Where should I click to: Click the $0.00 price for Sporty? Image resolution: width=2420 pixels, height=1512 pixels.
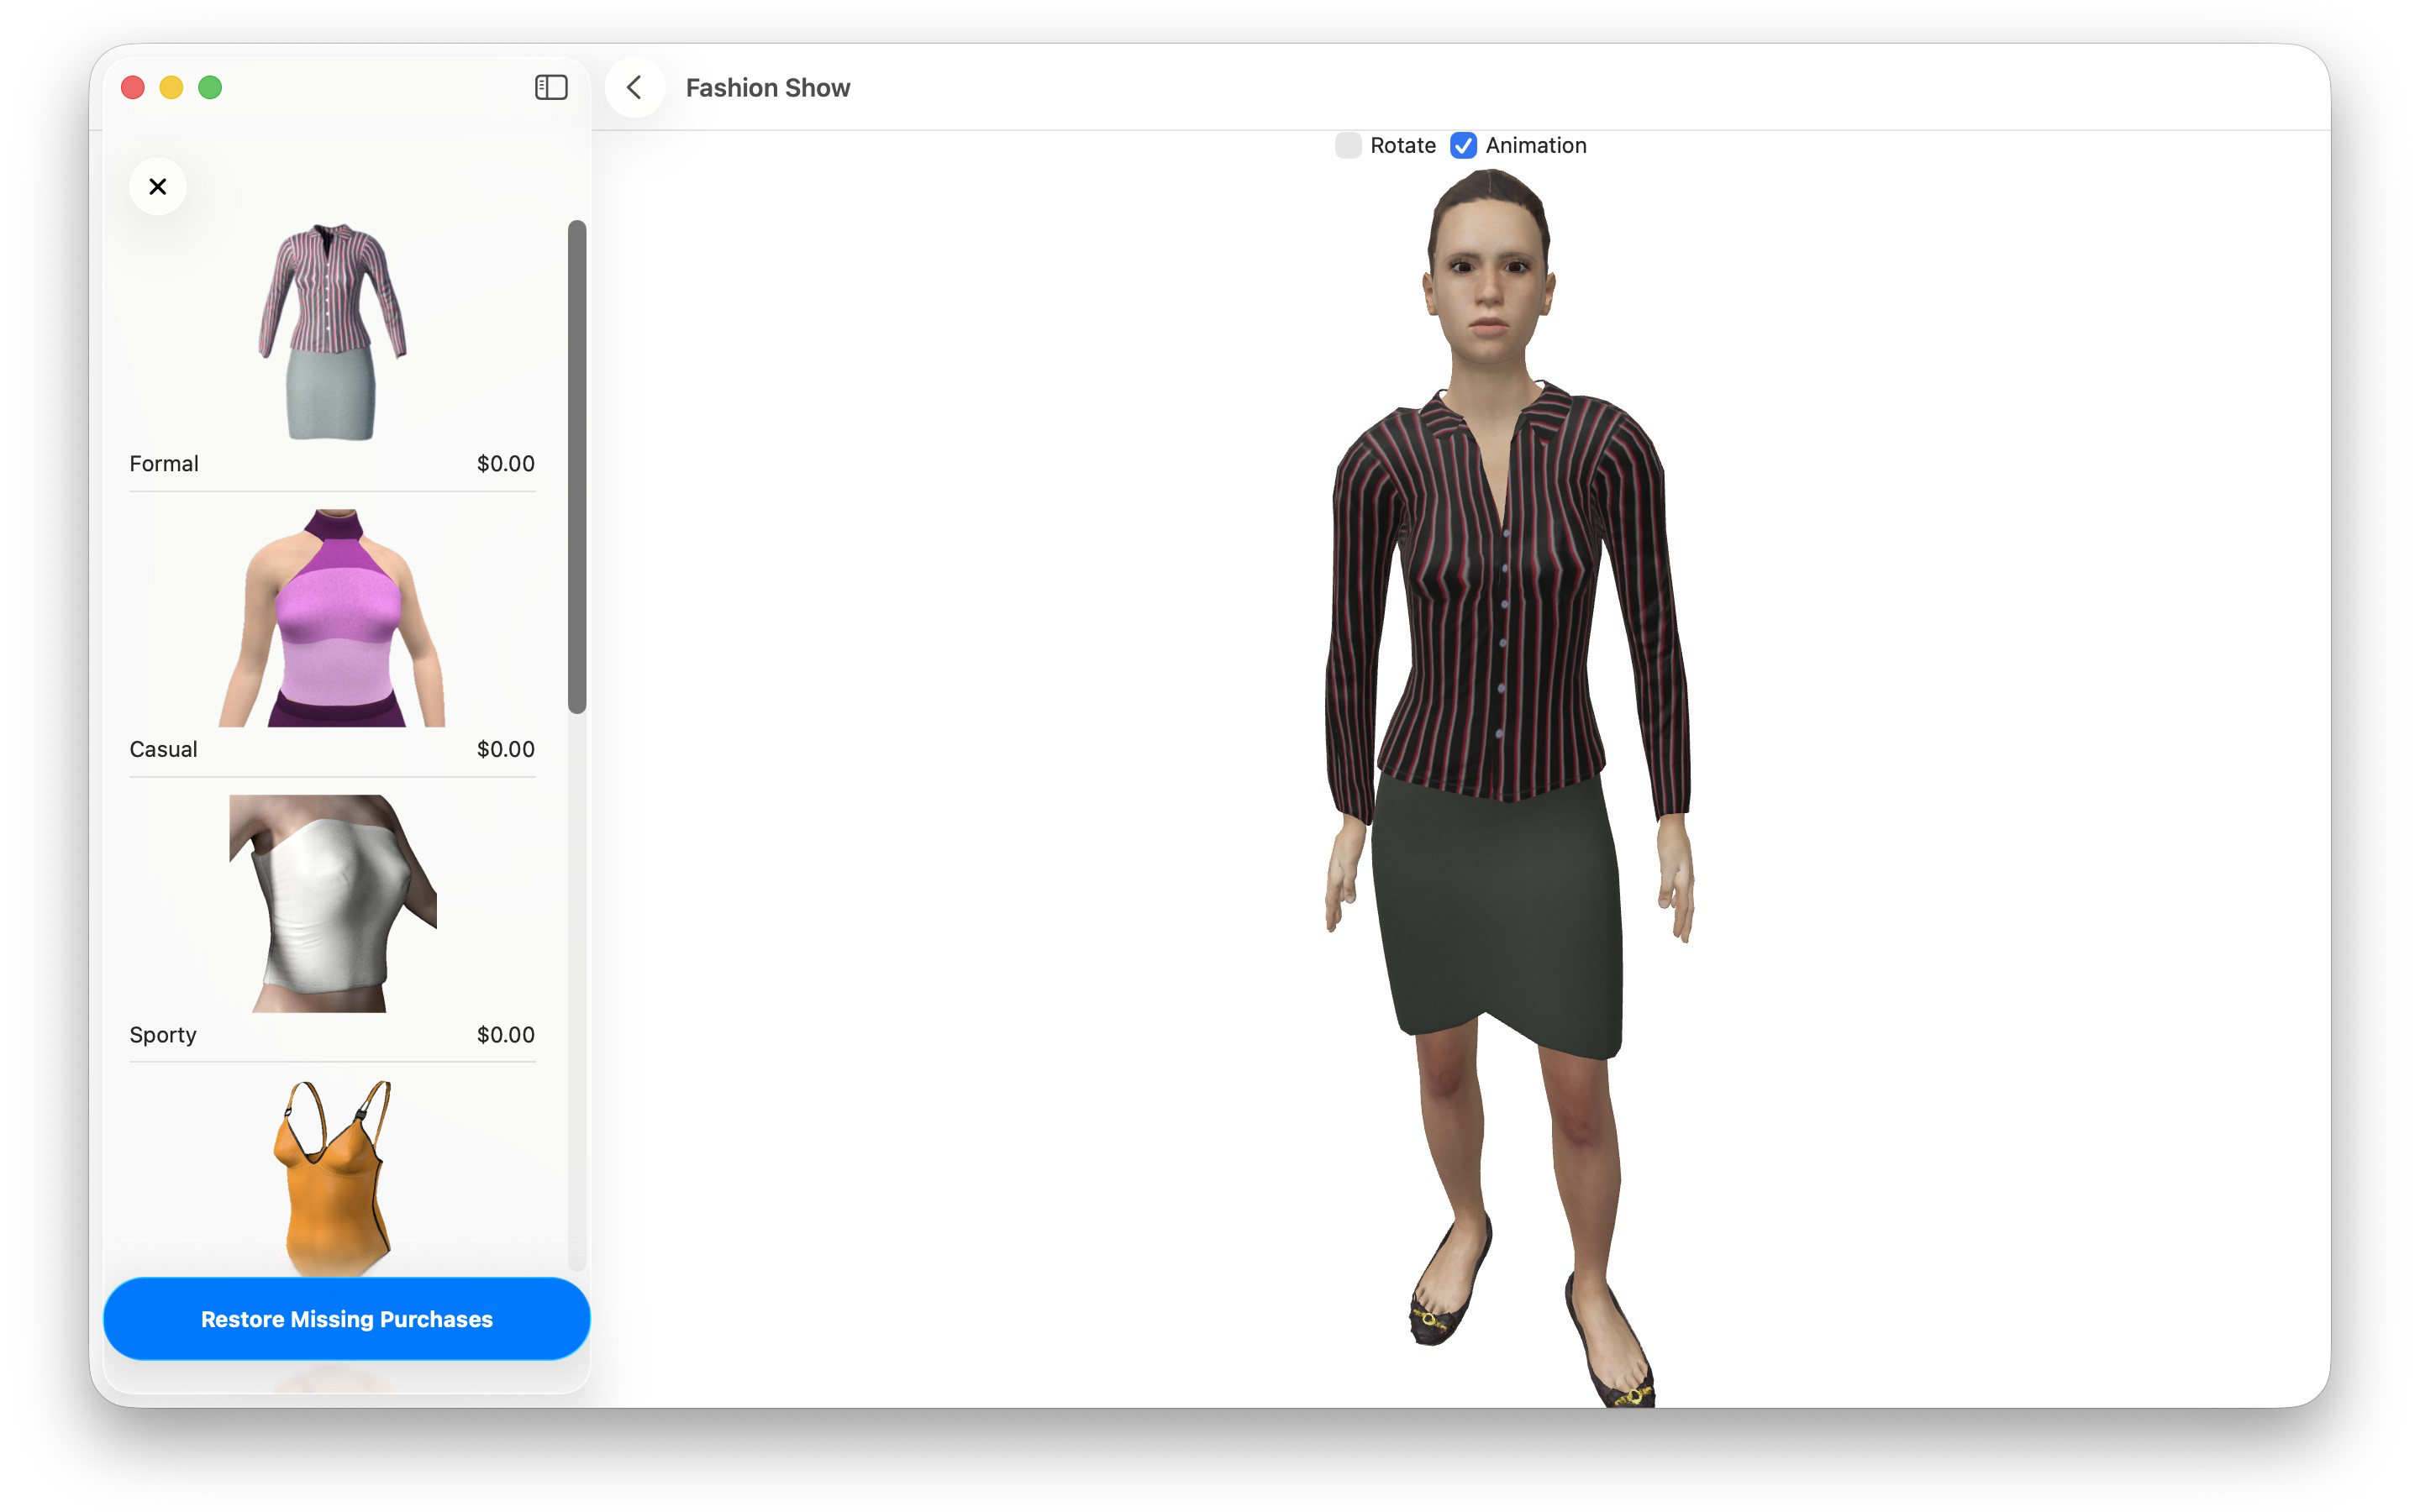click(x=505, y=1035)
